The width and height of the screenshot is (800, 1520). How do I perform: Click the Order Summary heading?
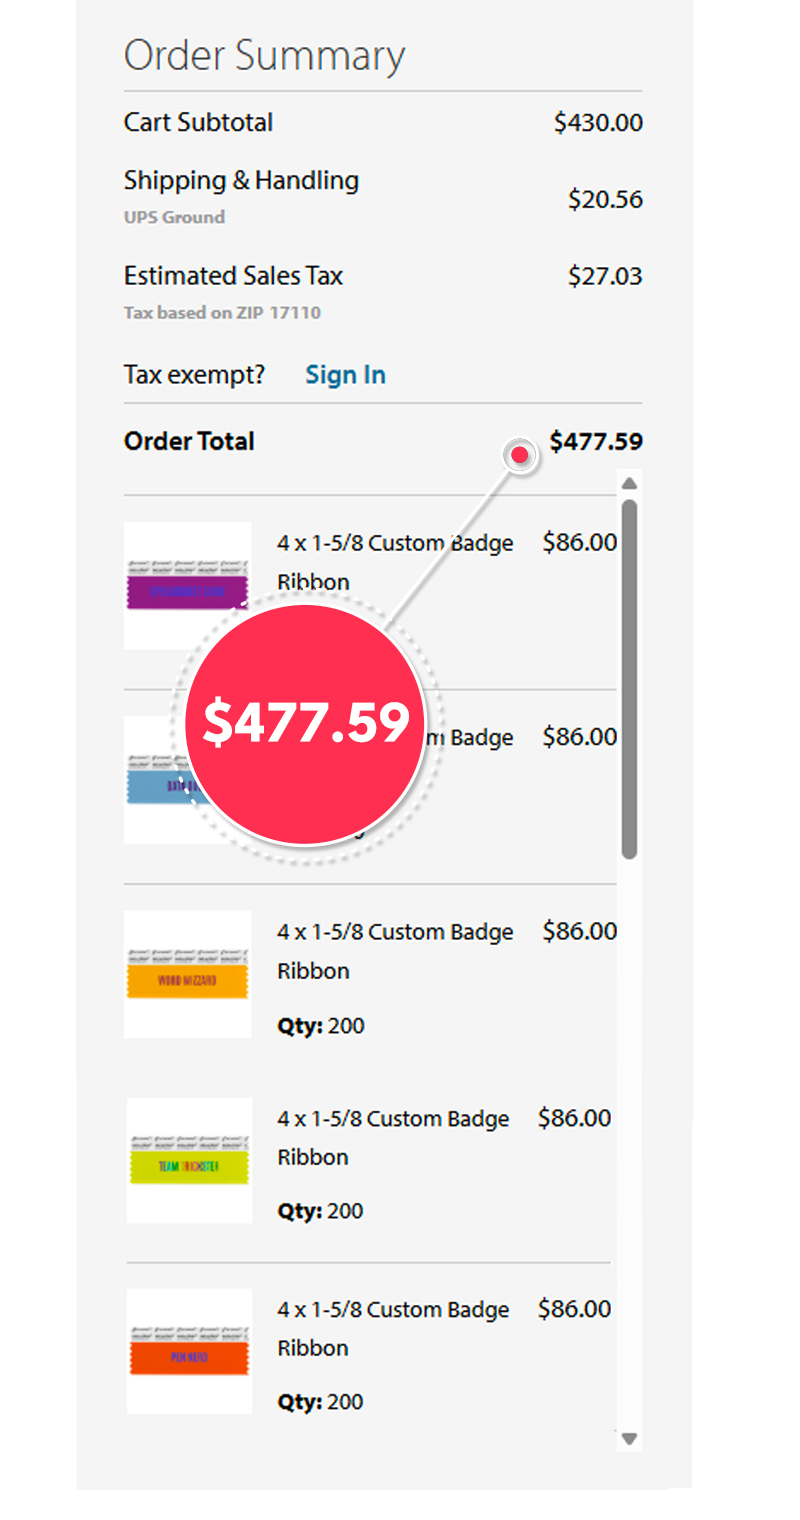264,55
